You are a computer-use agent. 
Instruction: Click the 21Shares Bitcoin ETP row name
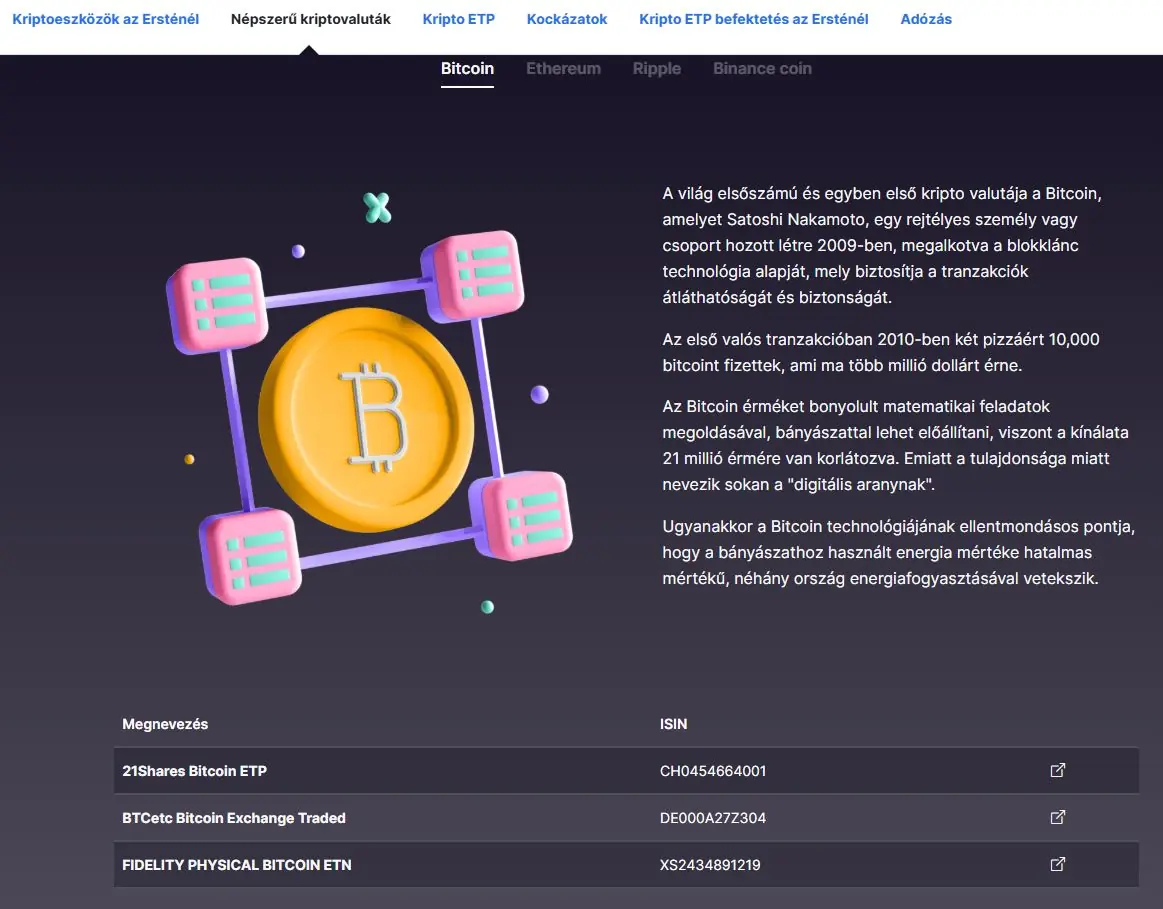(x=194, y=771)
